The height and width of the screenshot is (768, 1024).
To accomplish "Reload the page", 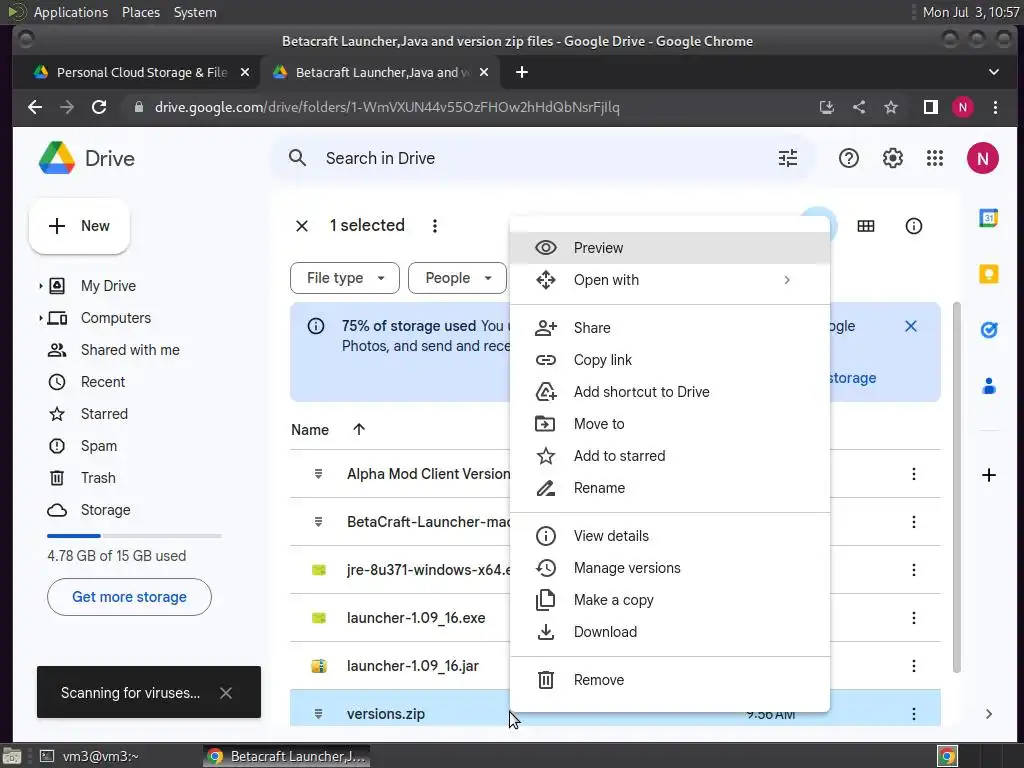I will (x=99, y=107).
